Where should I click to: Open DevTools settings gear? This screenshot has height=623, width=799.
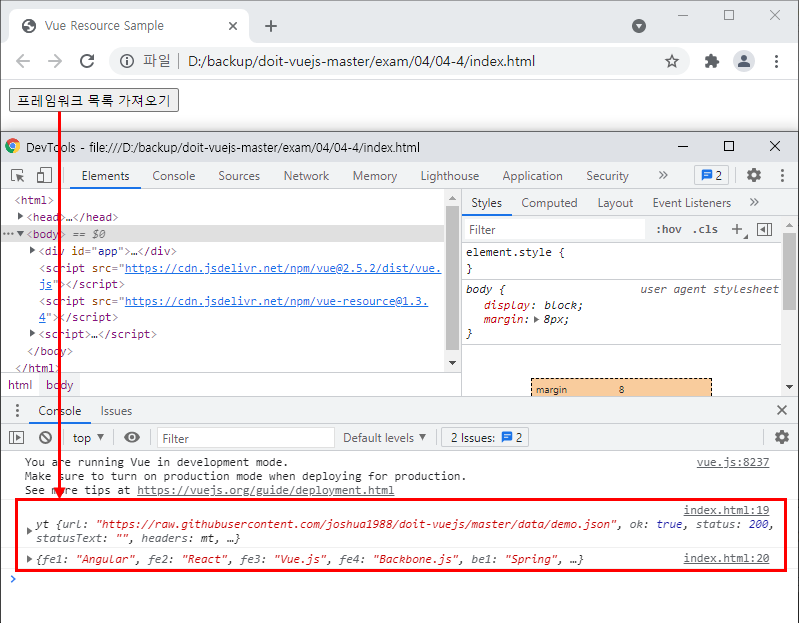coord(754,175)
